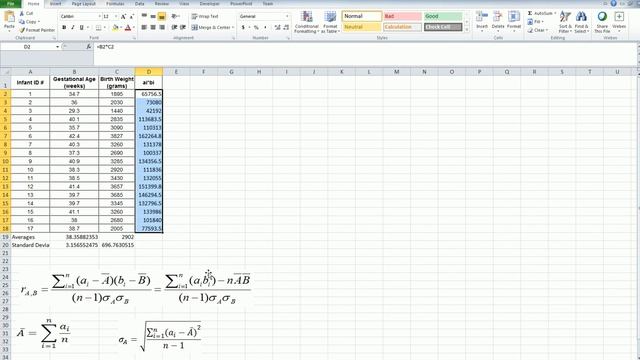Align cell text to the left
The image size is (640, 360).
point(144,27)
